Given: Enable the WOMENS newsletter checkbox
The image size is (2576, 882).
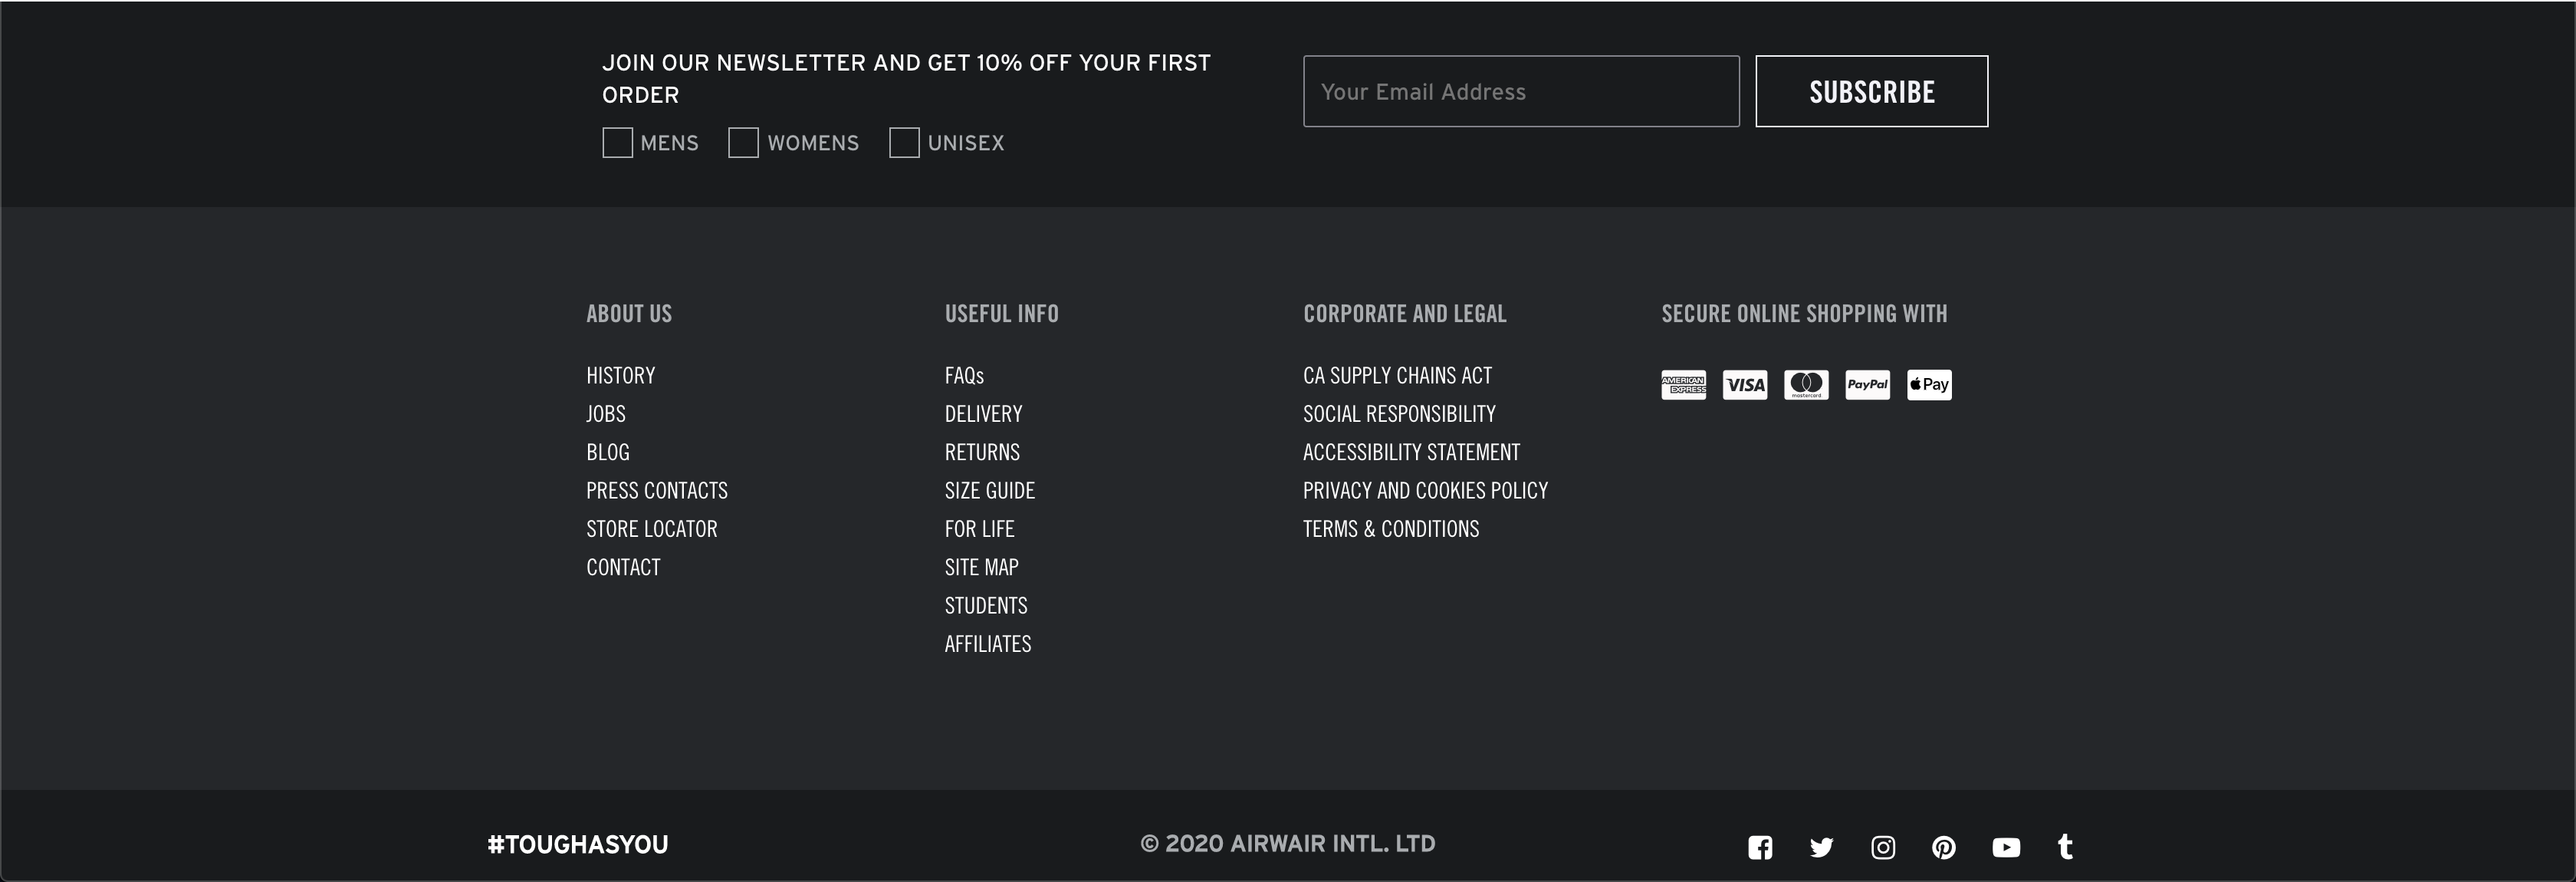Looking at the screenshot, I should (x=743, y=143).
